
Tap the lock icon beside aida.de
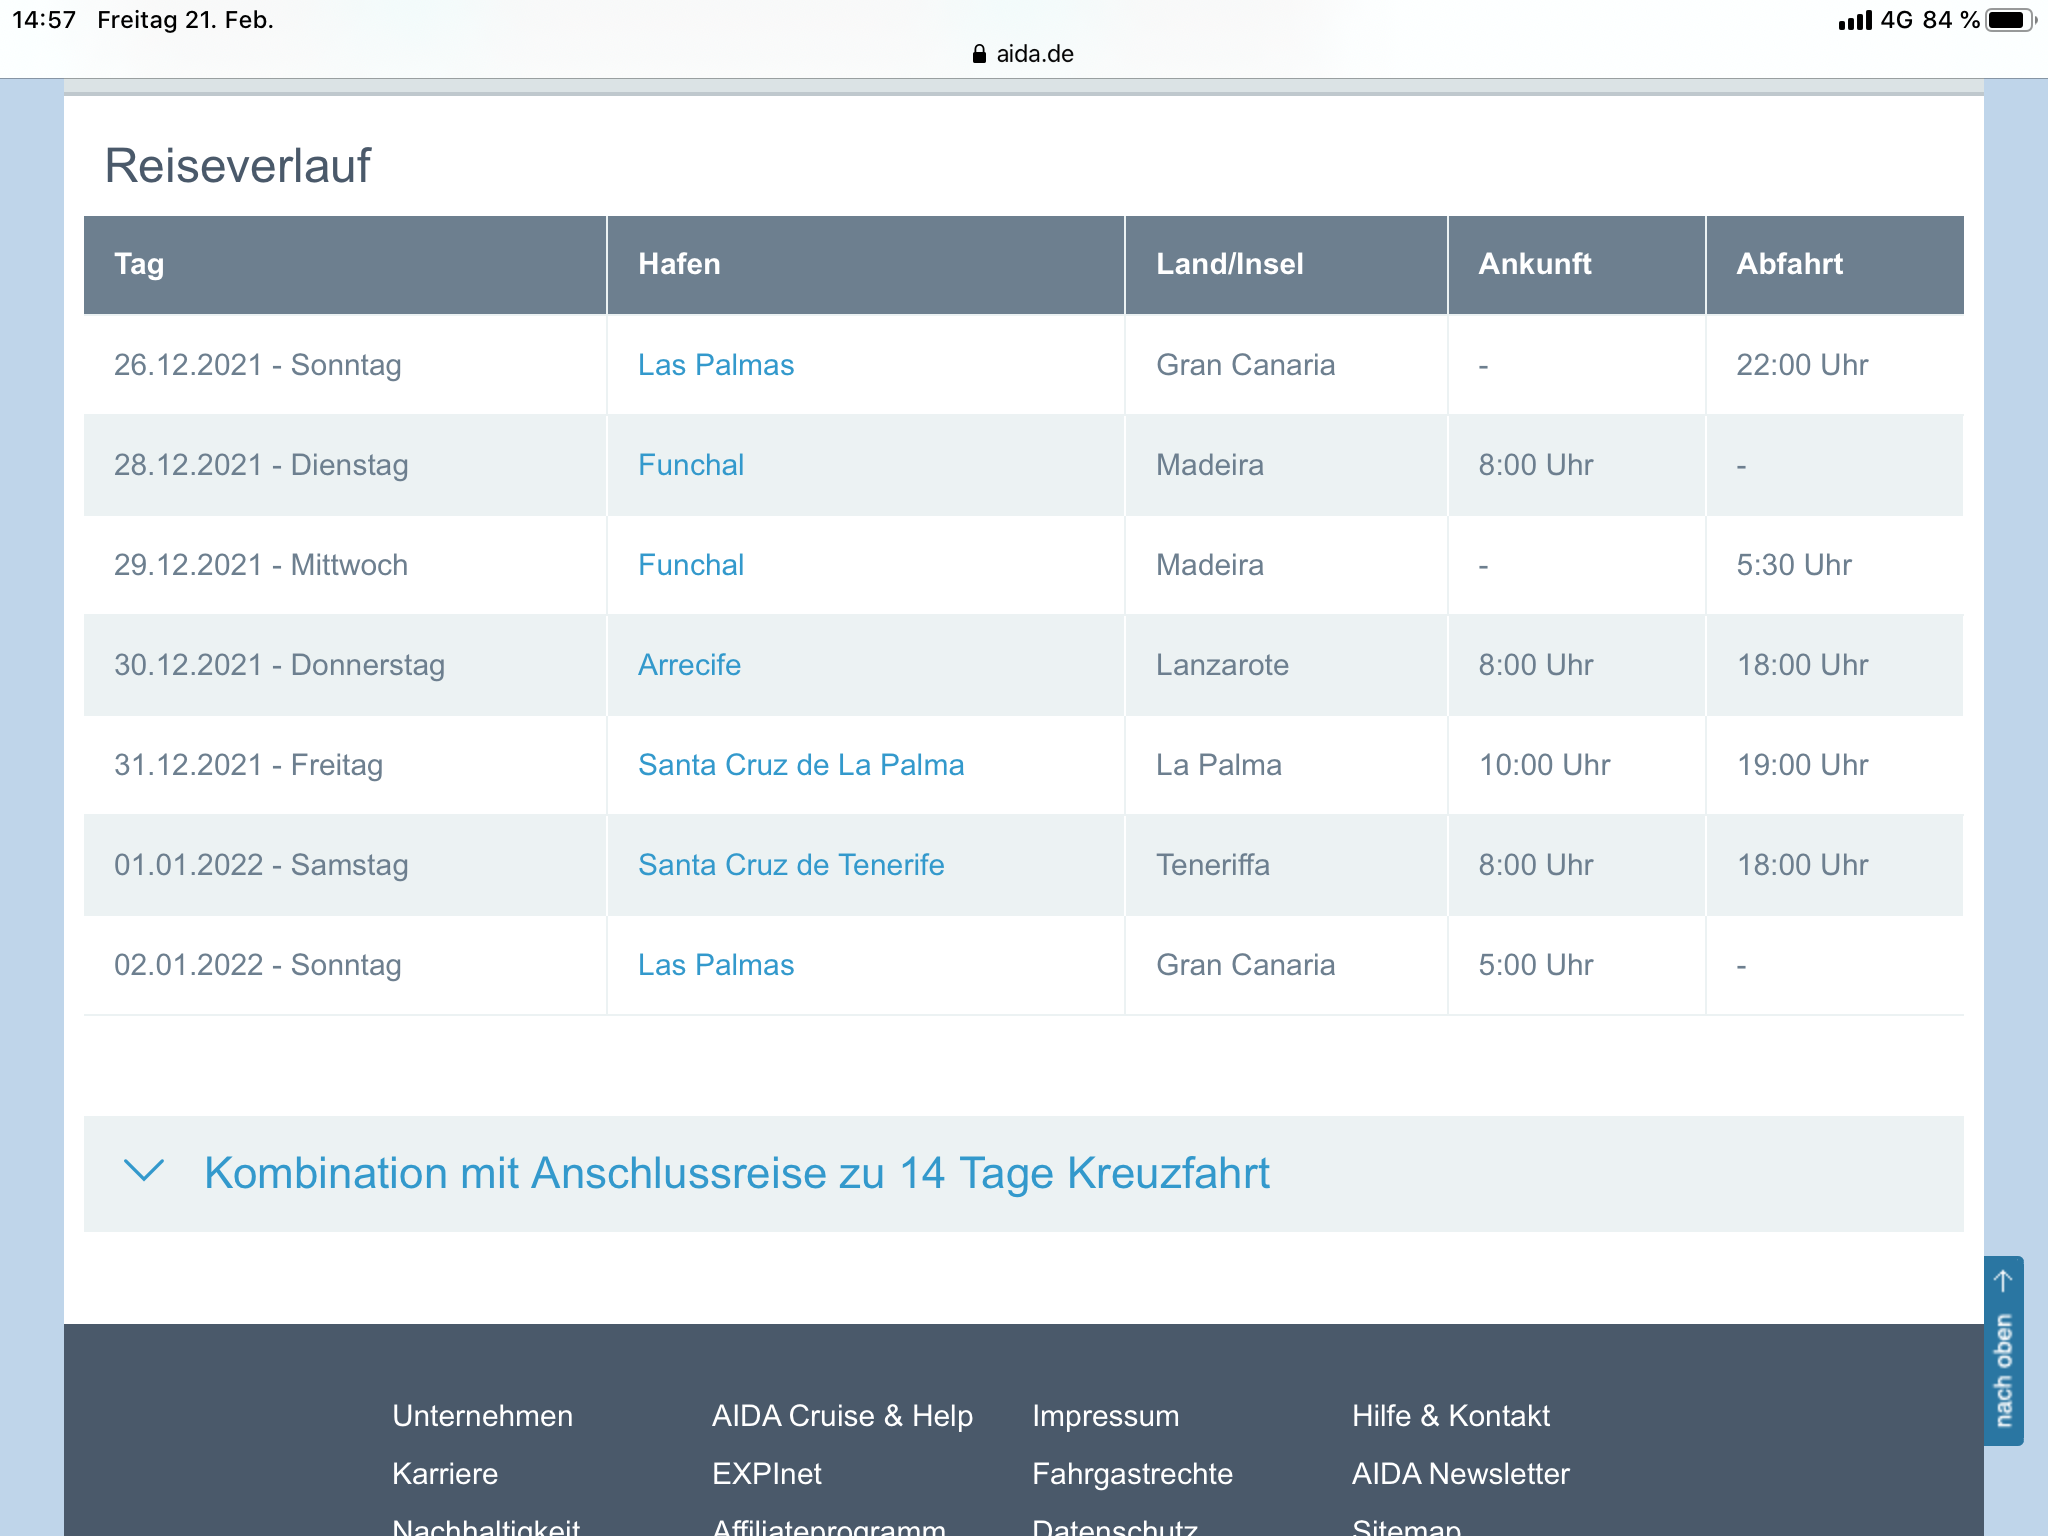[979, 54]
